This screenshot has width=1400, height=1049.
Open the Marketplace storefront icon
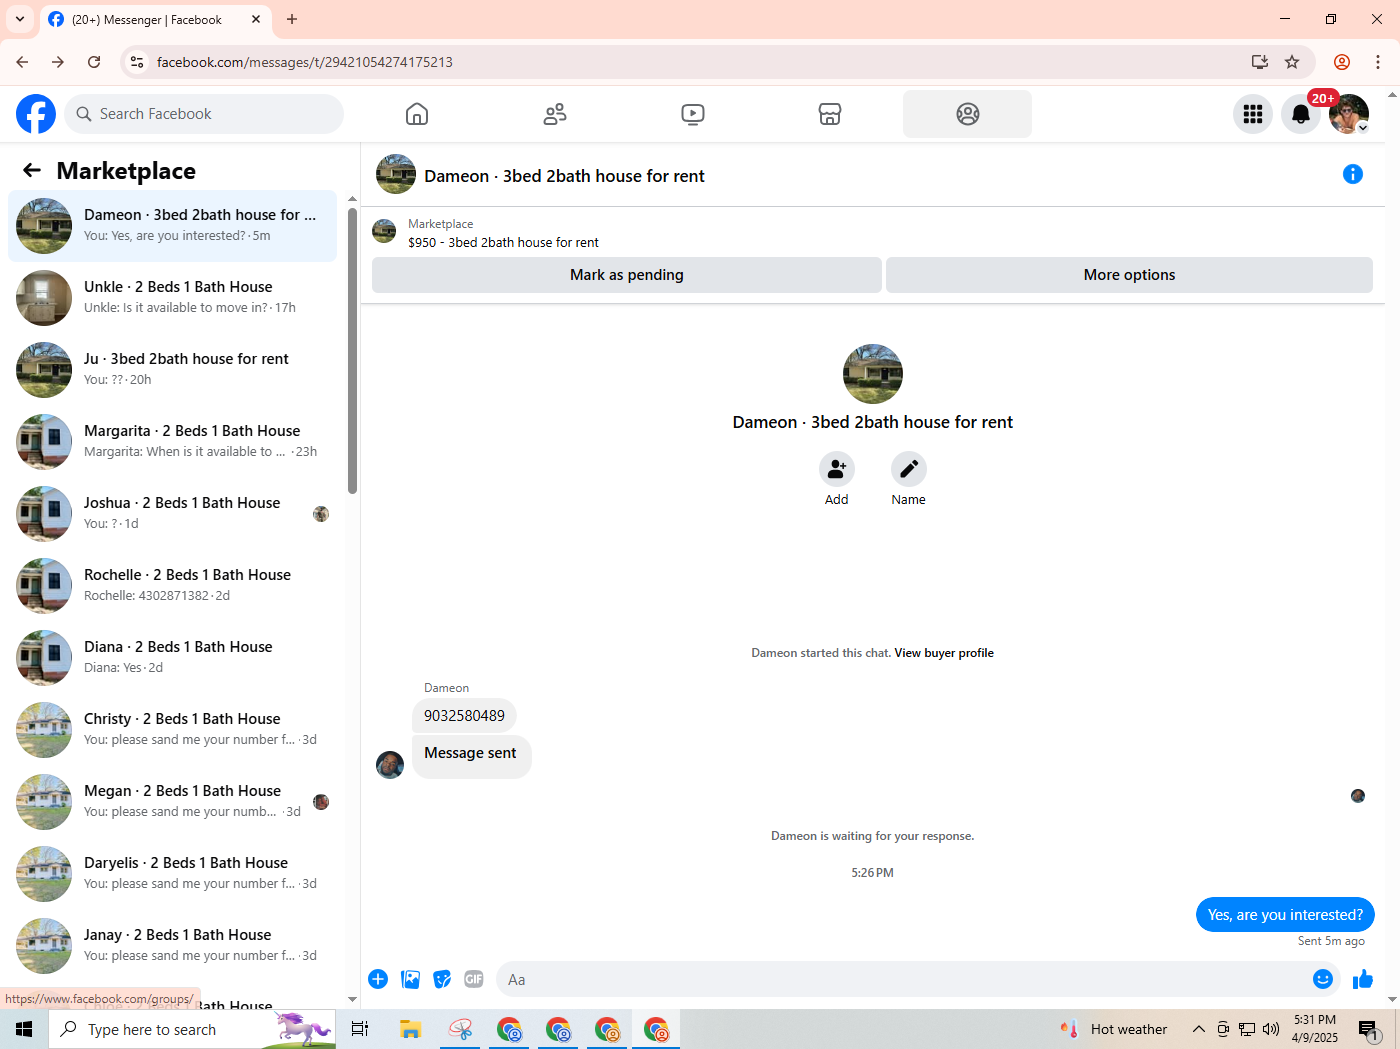coord(830,114)
